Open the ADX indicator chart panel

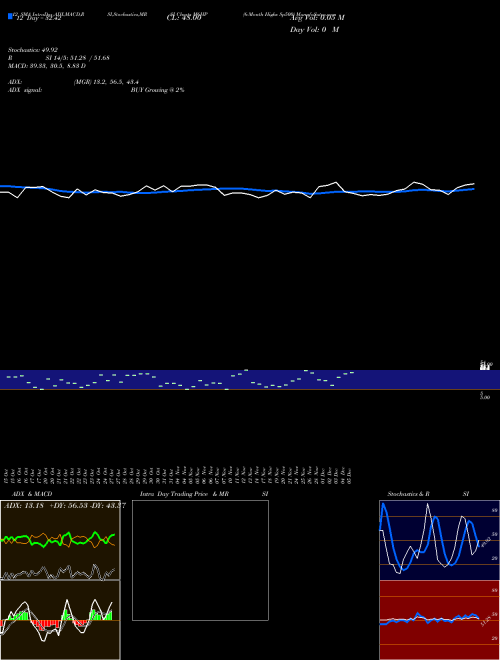click(x=60, y=540)
